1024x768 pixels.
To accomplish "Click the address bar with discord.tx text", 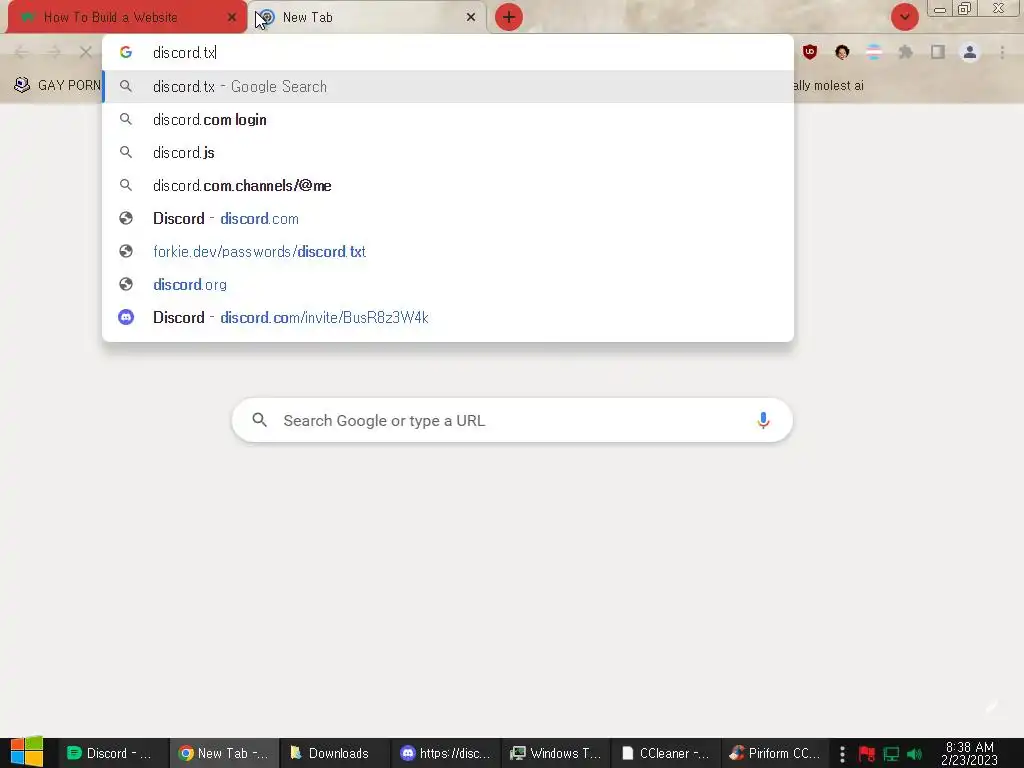I will (x=448, y=52).
